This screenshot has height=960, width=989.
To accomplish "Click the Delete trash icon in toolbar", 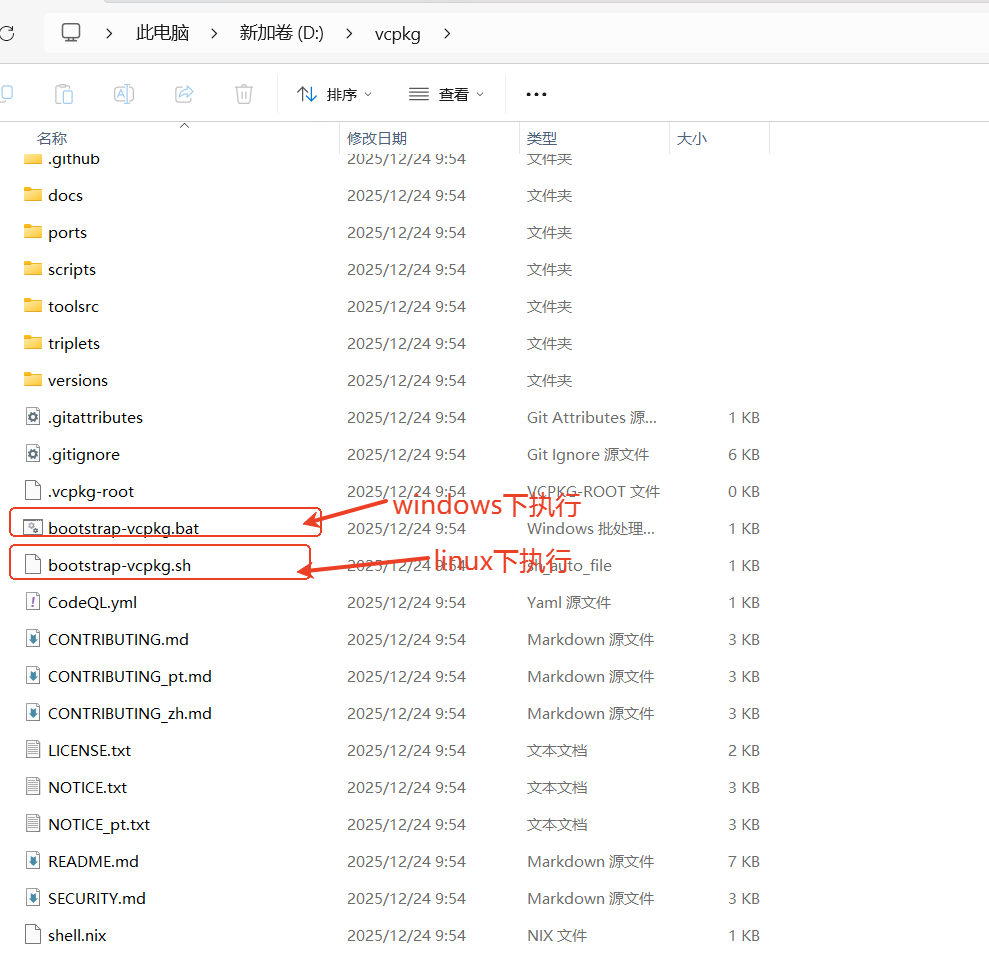I will [x=244, y=94].
